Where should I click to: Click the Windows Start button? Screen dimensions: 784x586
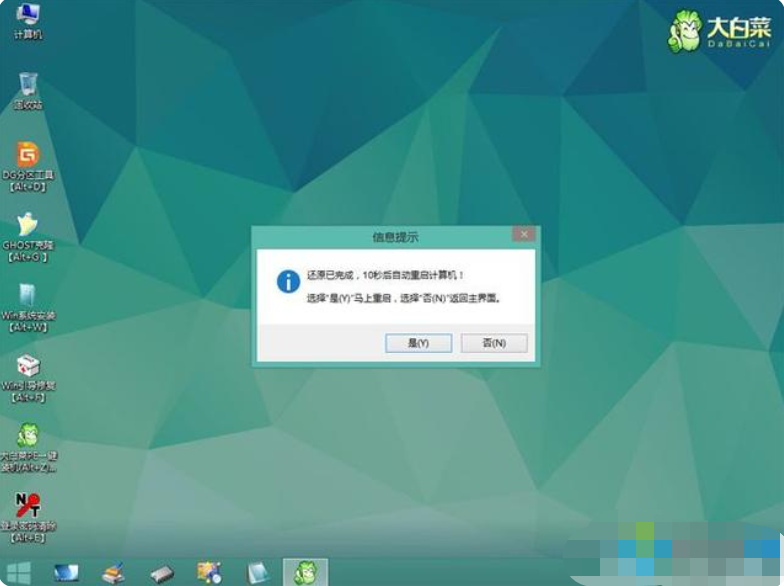(19, 572)
